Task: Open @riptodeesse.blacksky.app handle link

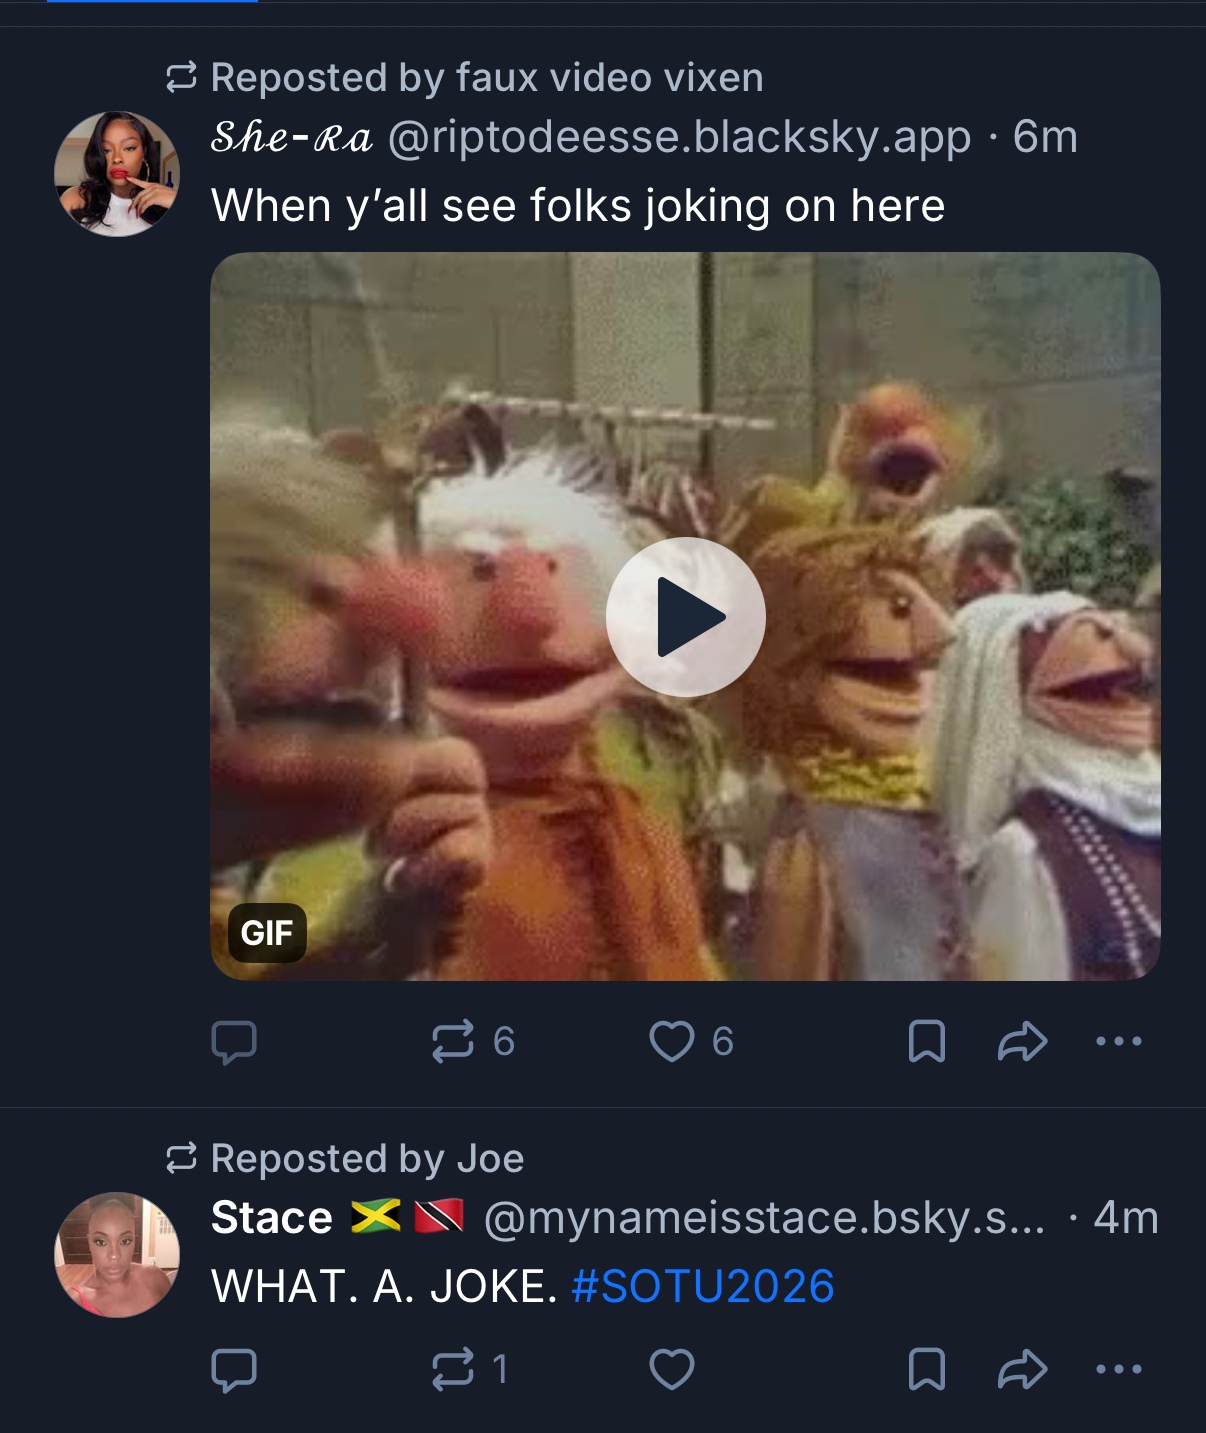Action: 679,137
